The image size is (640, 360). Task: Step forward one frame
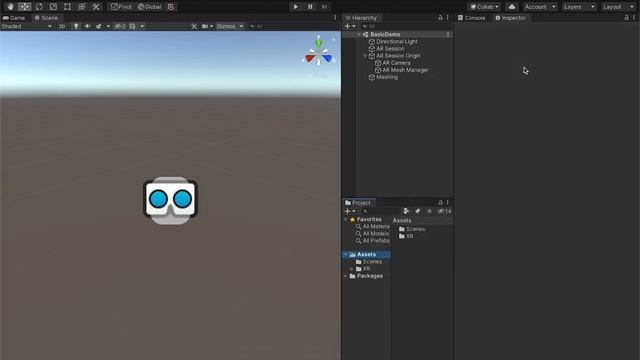[324, 7]
